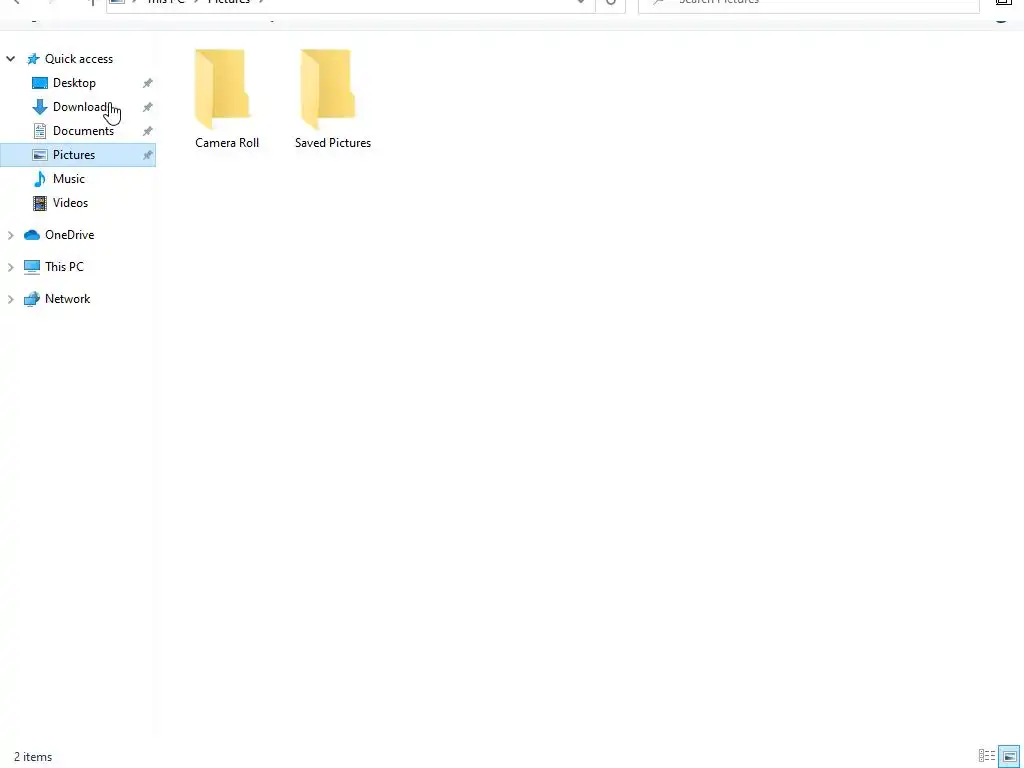The width and height of the screenshot is (1024, 768).
Task: Select the Quick access heading
Action: [x=78, y=59]
